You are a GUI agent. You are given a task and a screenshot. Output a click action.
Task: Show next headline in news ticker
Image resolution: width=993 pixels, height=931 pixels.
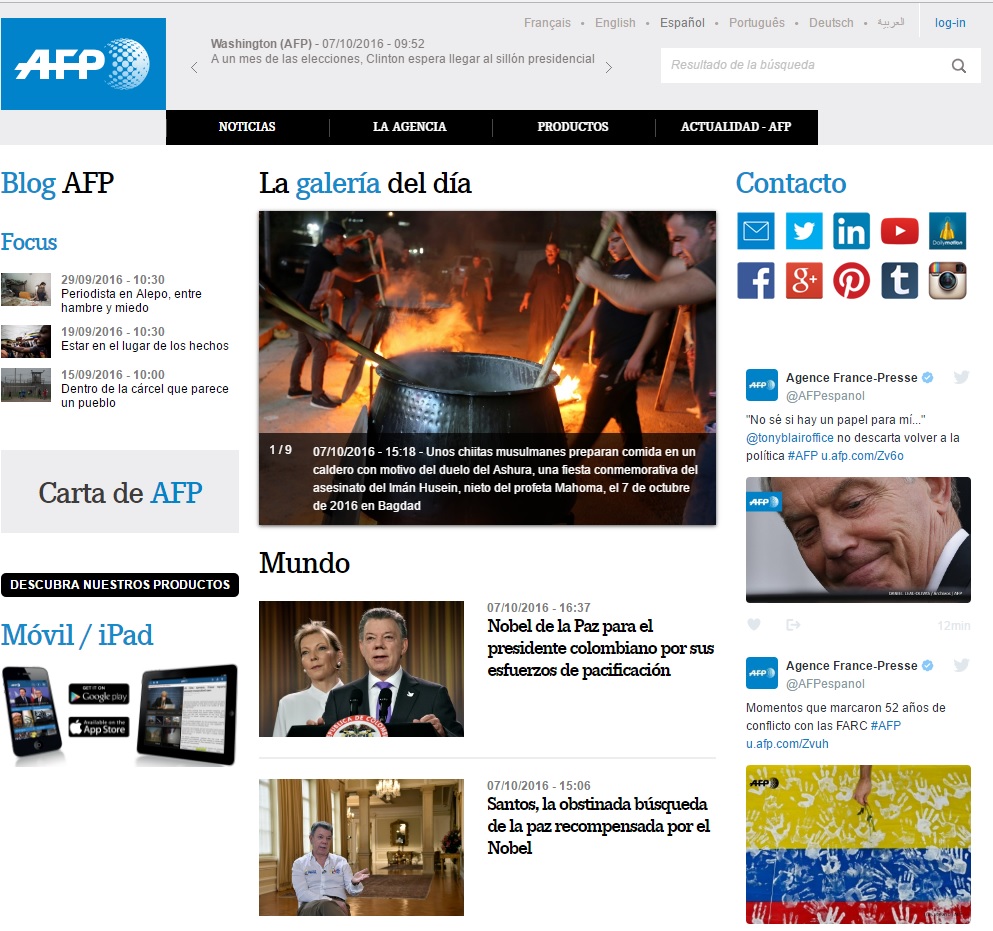pos(609,68)
